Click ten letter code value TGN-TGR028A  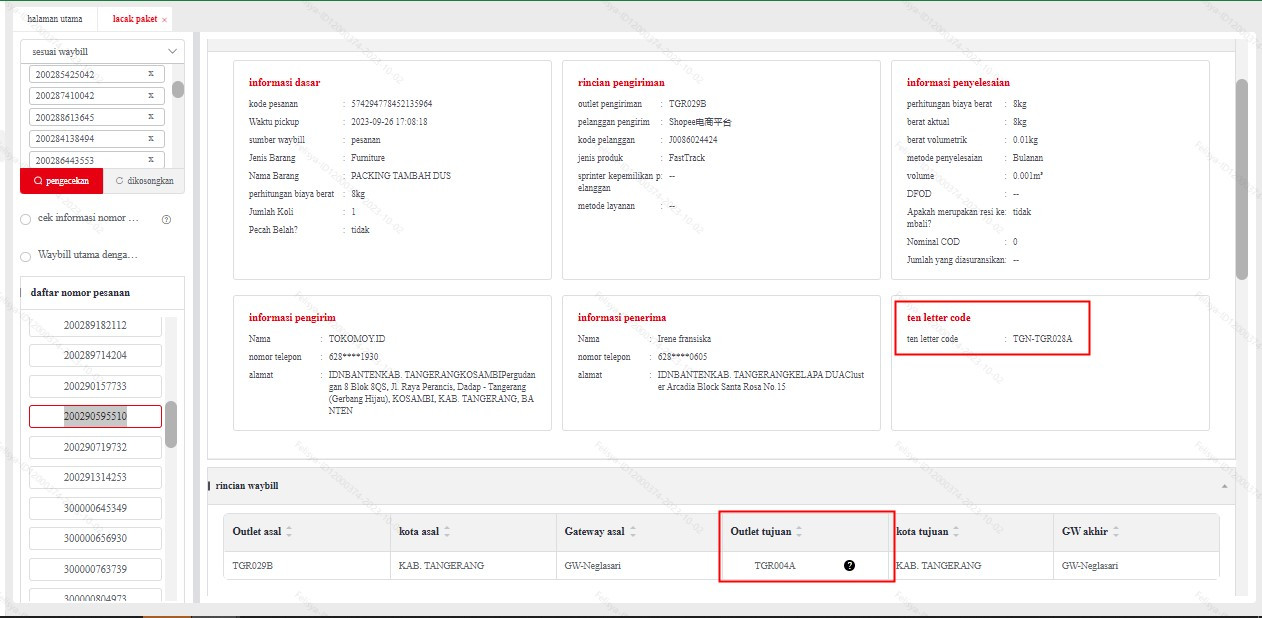[x=1042, y=339]
